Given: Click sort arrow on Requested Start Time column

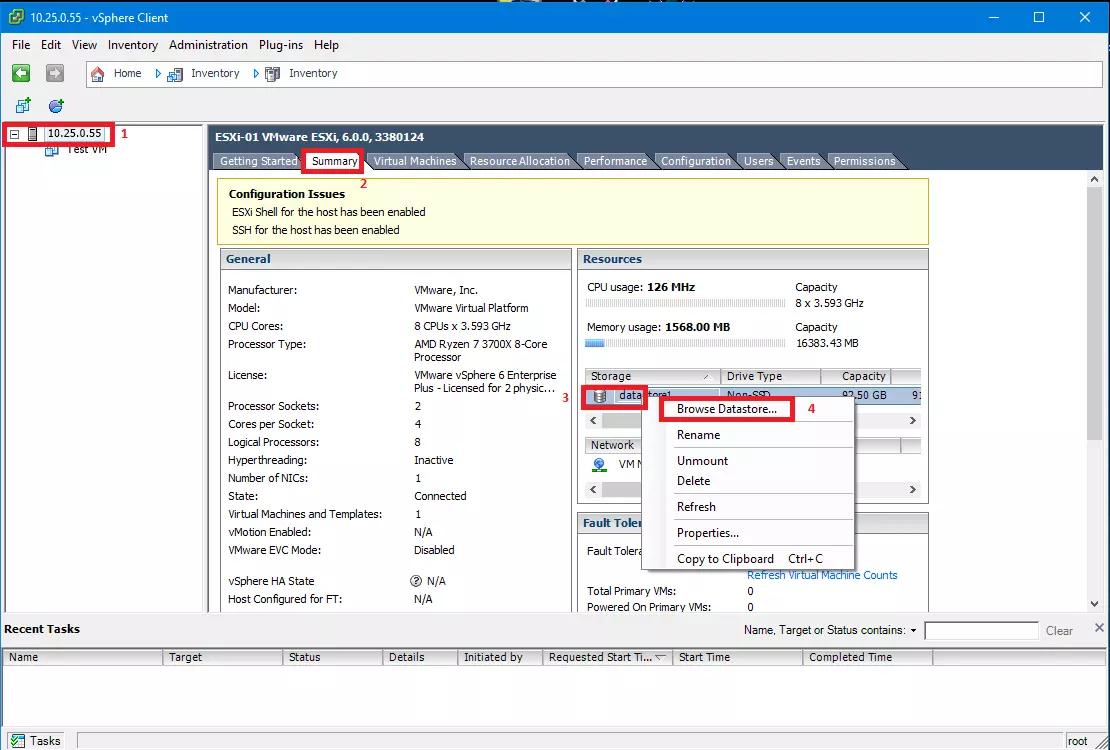Looking at the screenshot, I should click(660, 657).
